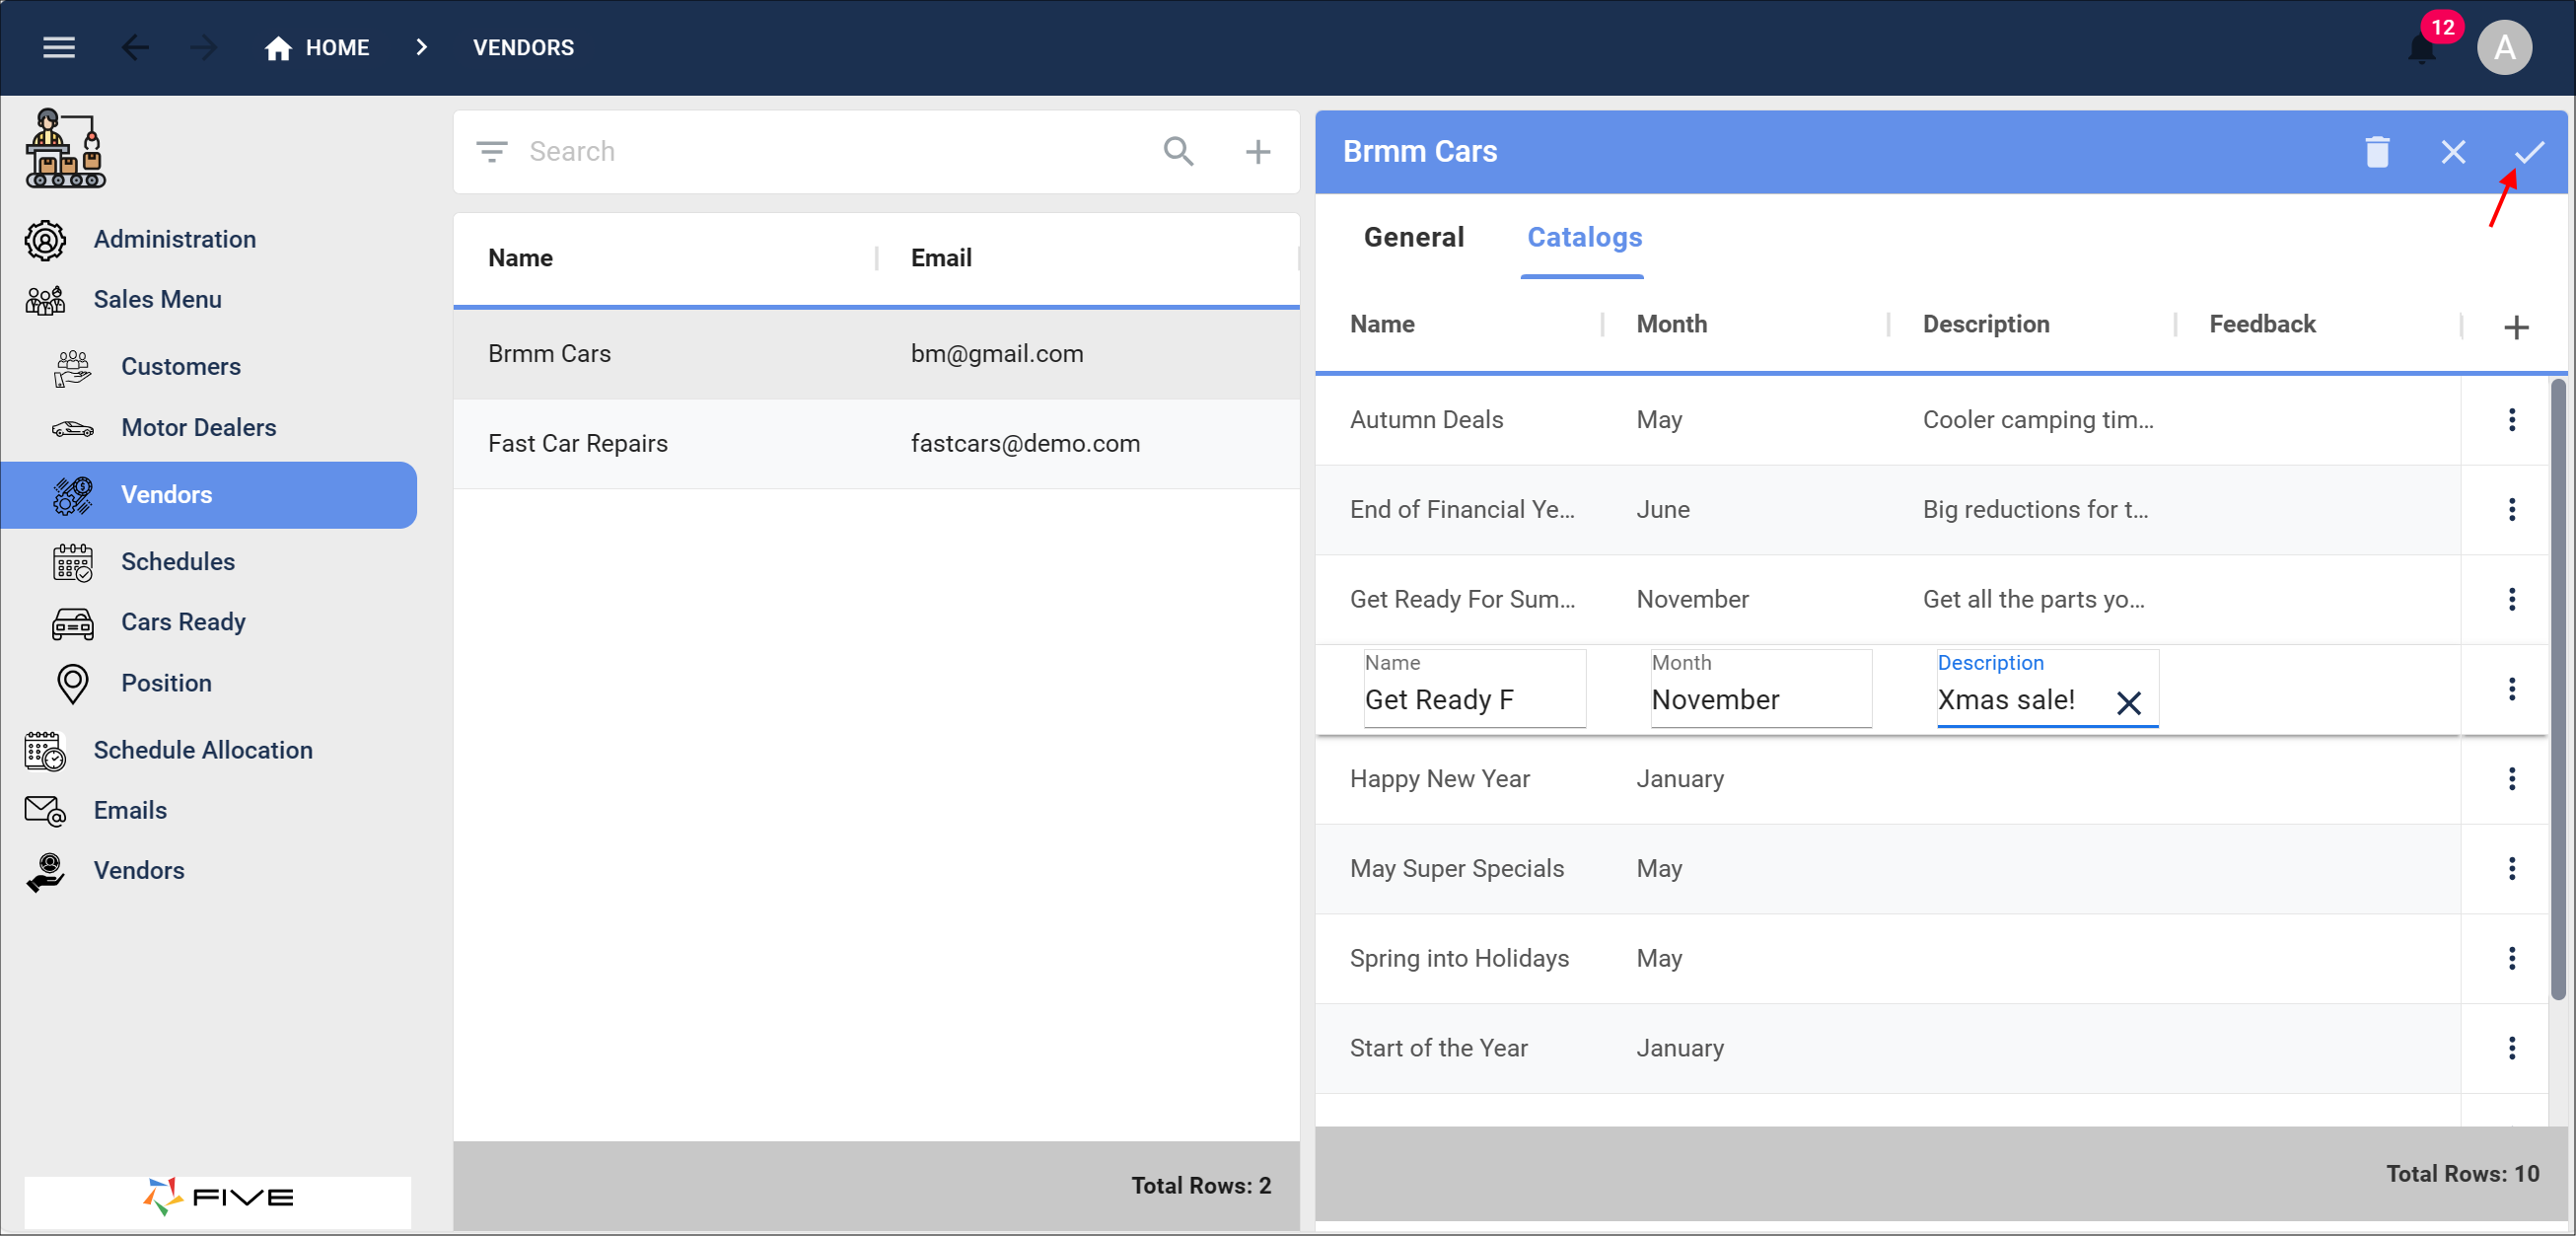Open the options menu for Start of the Year

pos(2511,1048)
